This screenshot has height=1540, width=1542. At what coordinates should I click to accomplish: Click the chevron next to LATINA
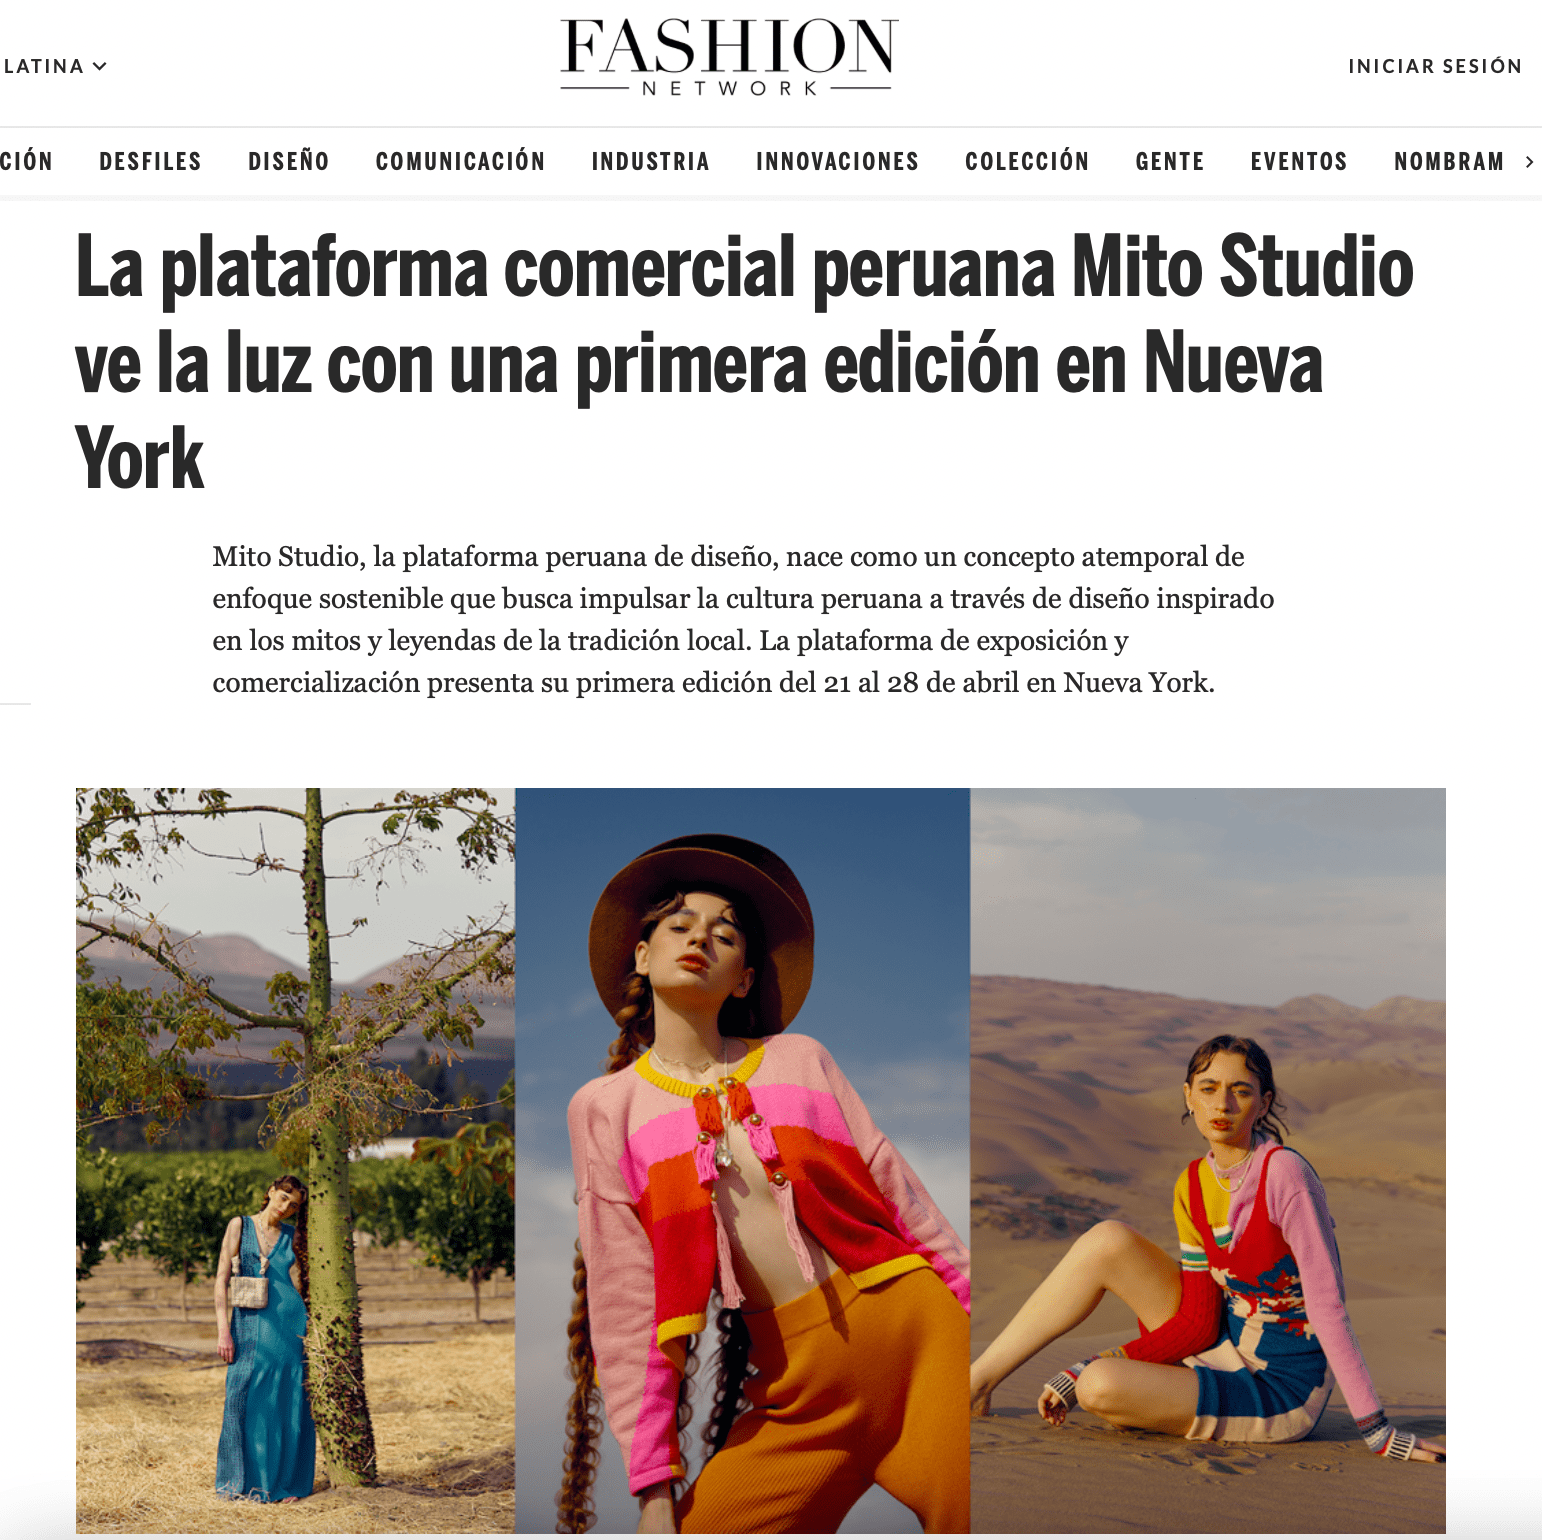point(99,66)
